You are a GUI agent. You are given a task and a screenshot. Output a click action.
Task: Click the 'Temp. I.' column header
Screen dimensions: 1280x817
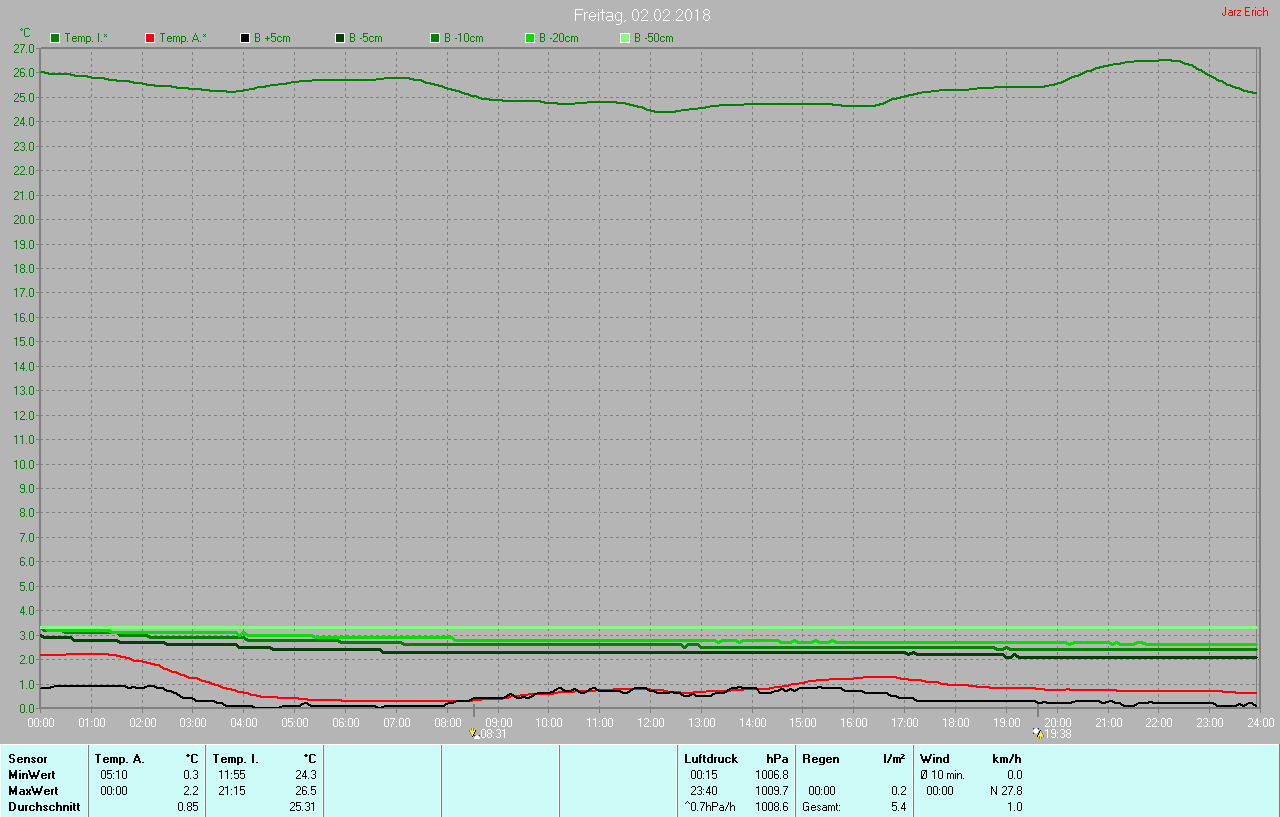point(236,759)
